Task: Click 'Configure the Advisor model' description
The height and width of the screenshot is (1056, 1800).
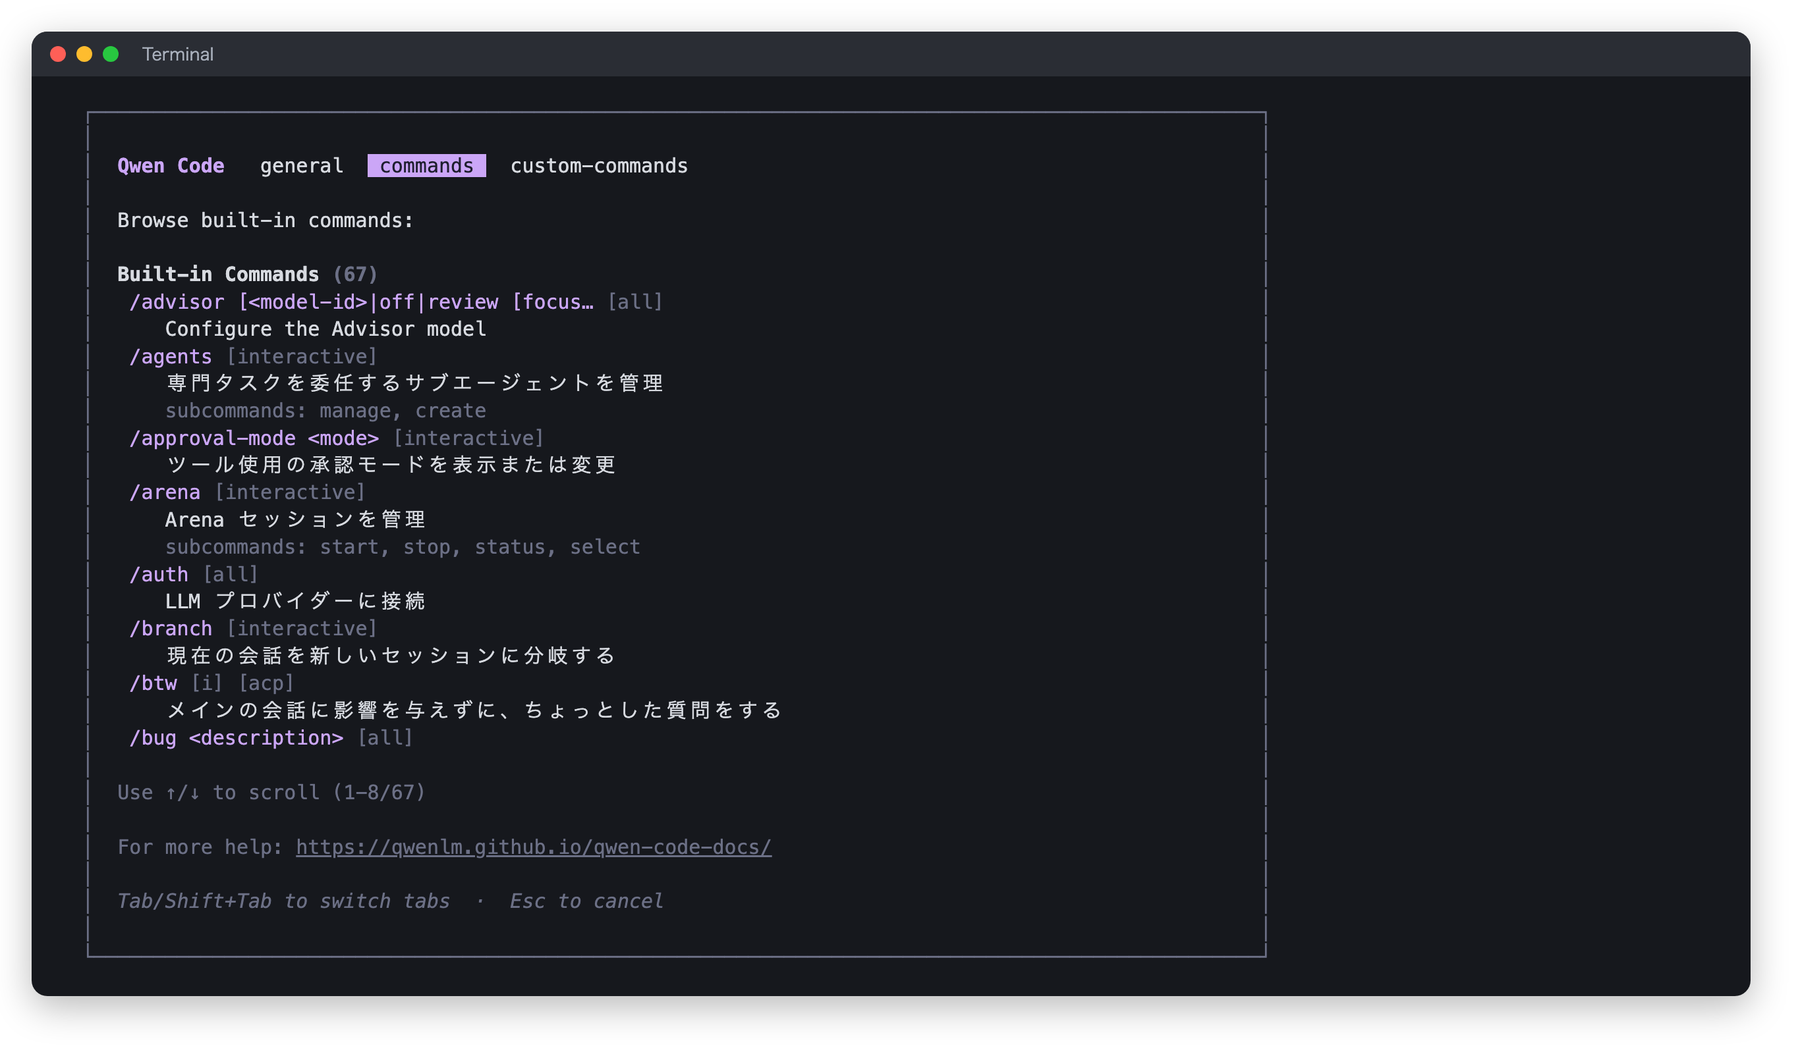Action: [325, 329]
